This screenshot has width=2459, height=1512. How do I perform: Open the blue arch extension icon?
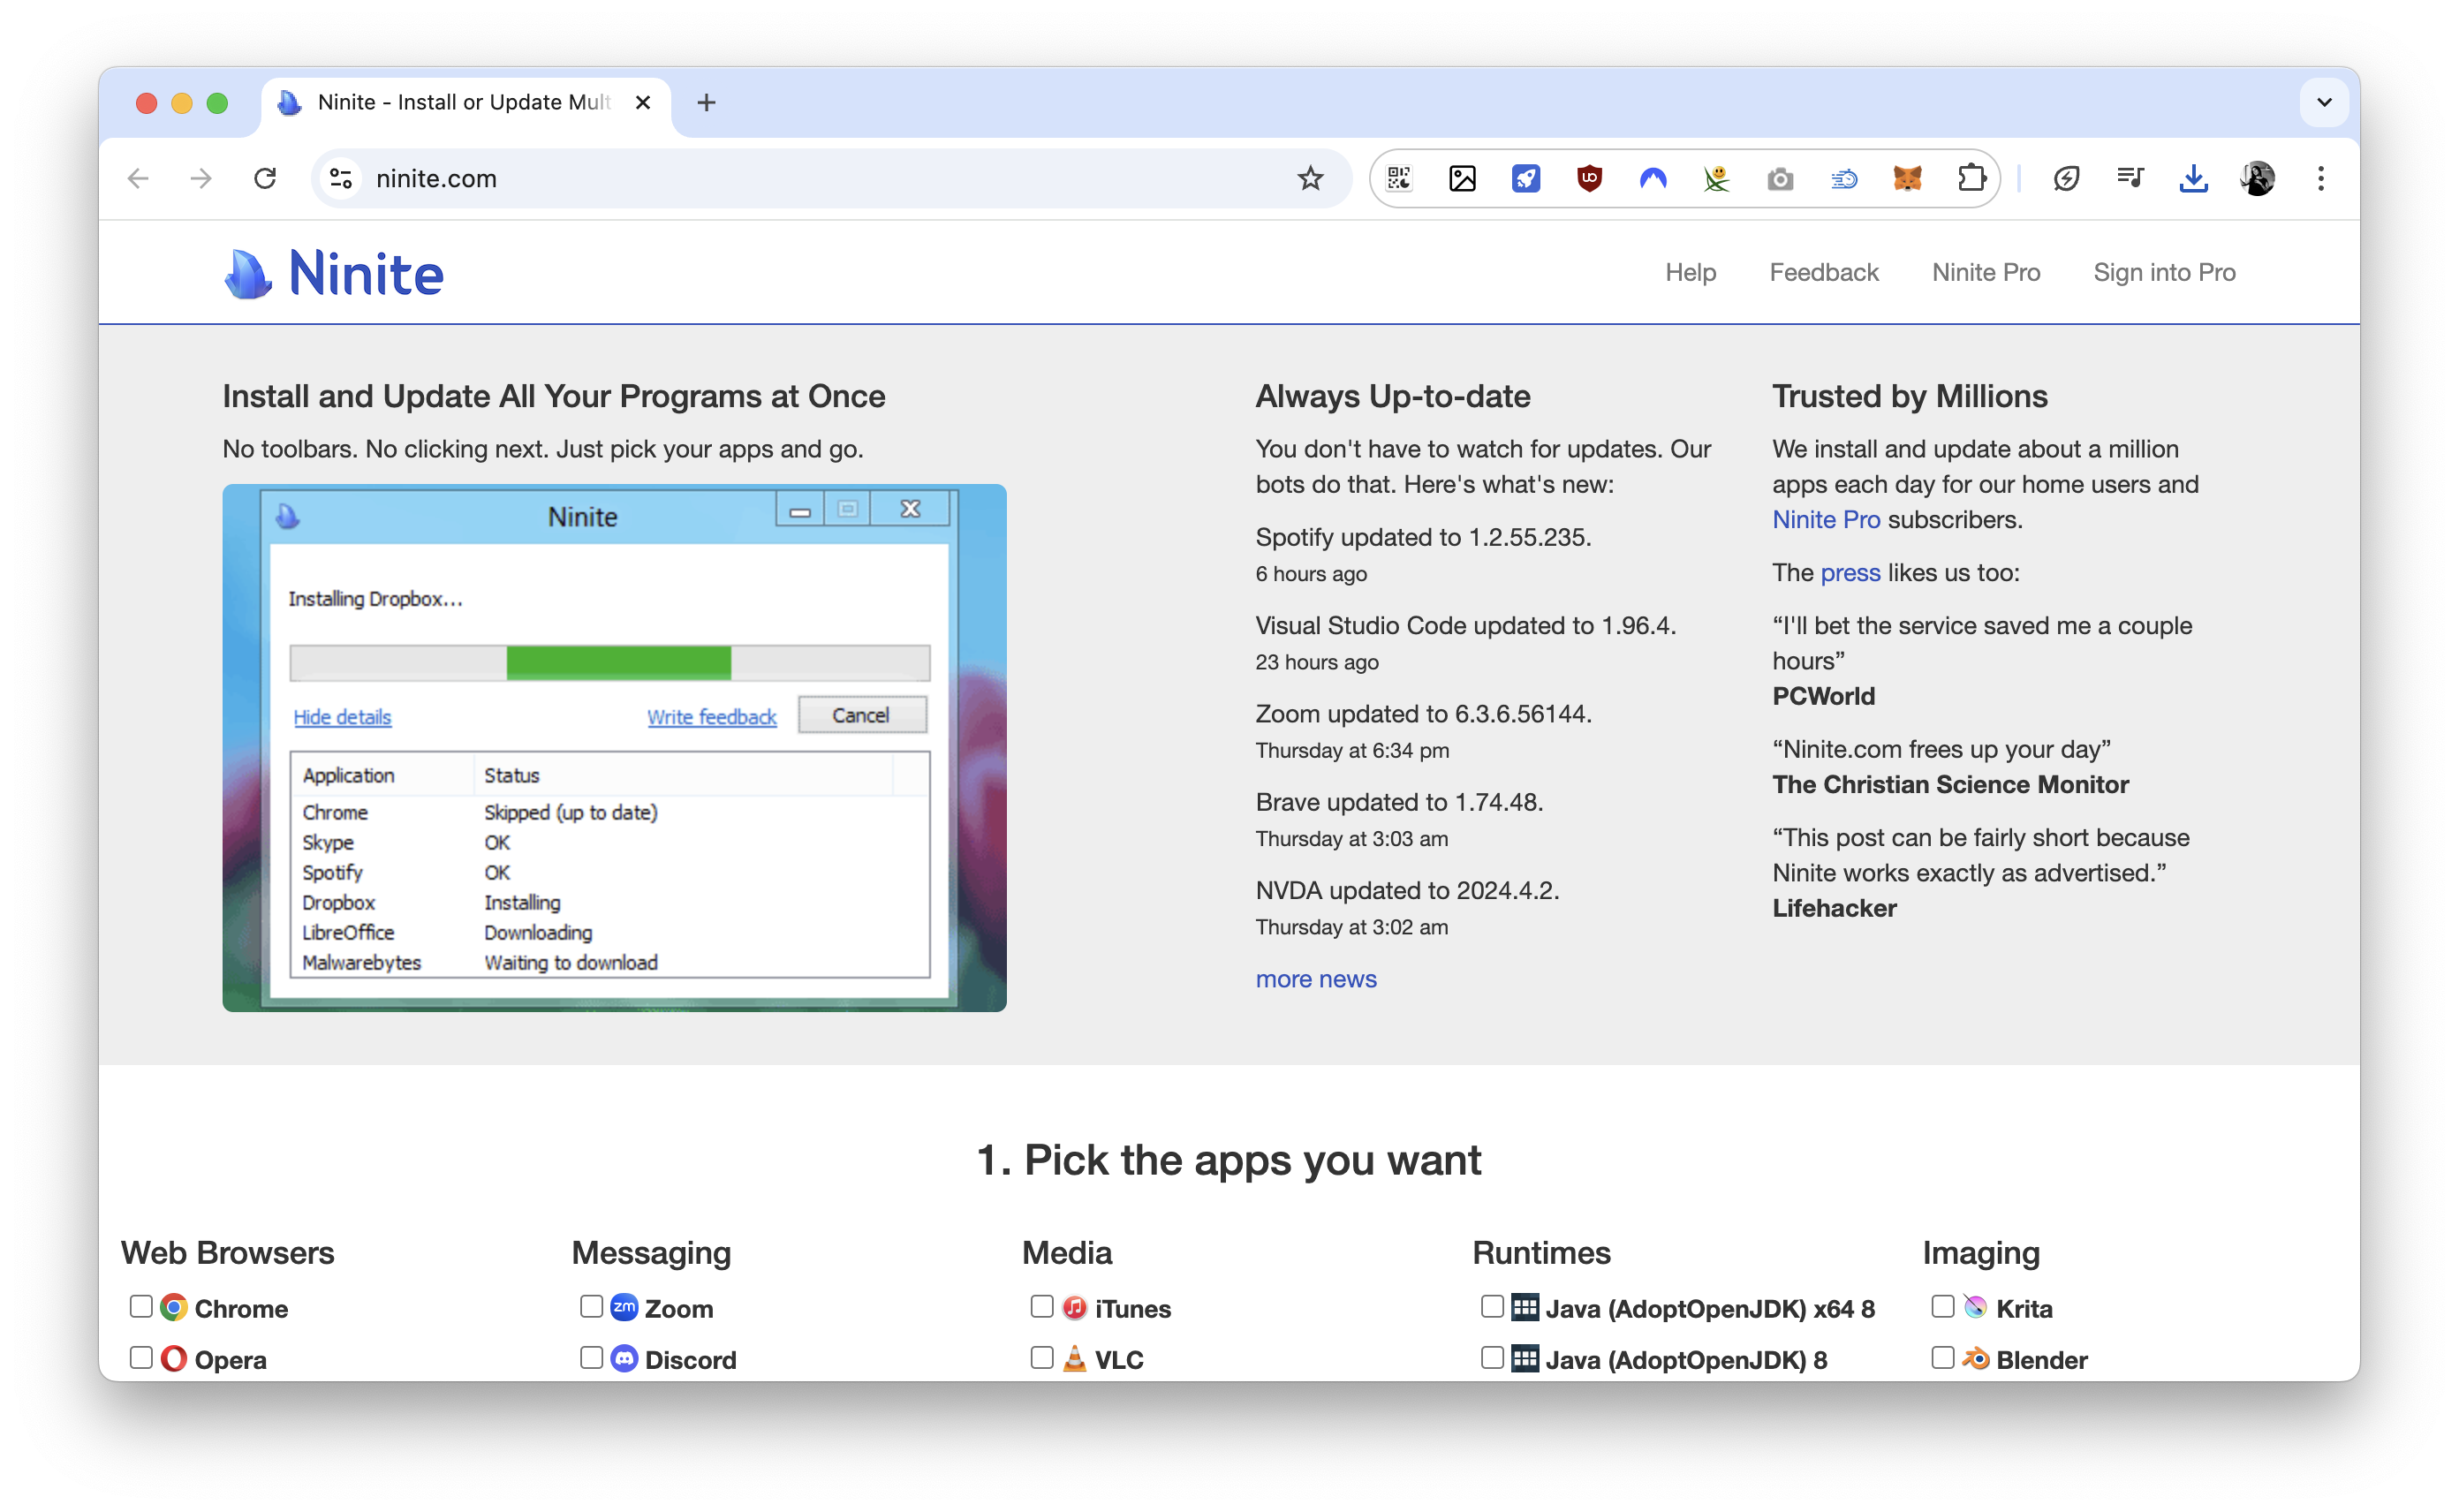pos(1653,178)
